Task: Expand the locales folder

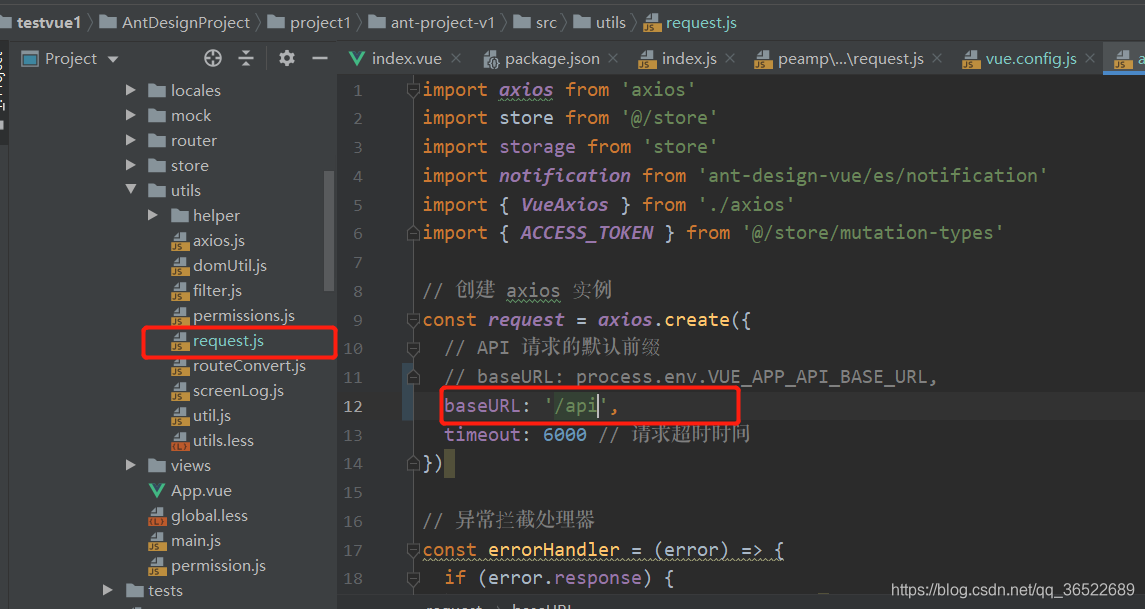Action: click(x=131, y=90)
